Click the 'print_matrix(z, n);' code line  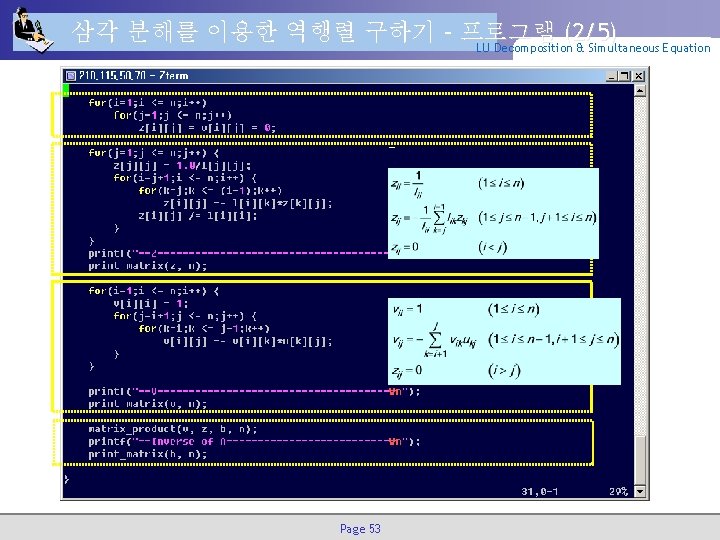coord(147,266)
